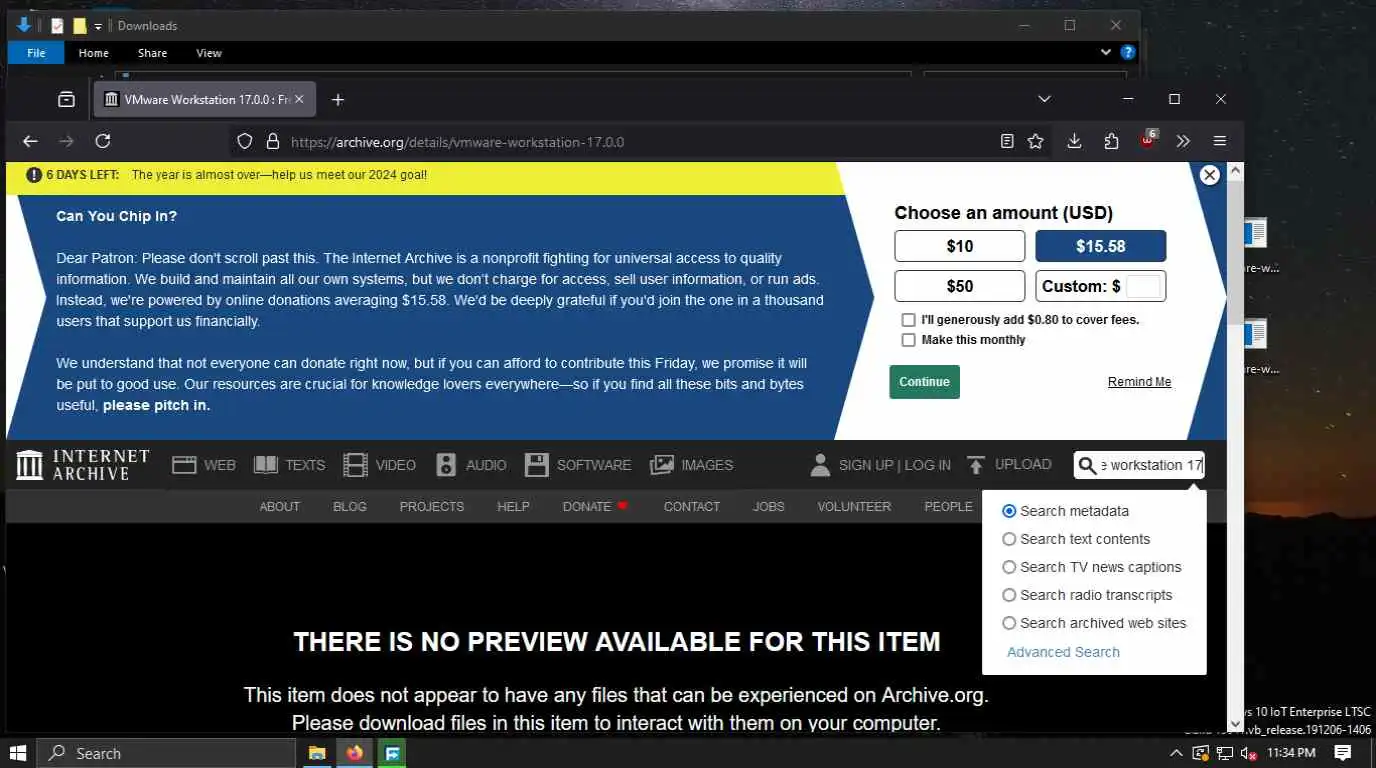This screenshot has height=768, width=1376.
Task: Click the user avatar icon
Action: (820, 465)
